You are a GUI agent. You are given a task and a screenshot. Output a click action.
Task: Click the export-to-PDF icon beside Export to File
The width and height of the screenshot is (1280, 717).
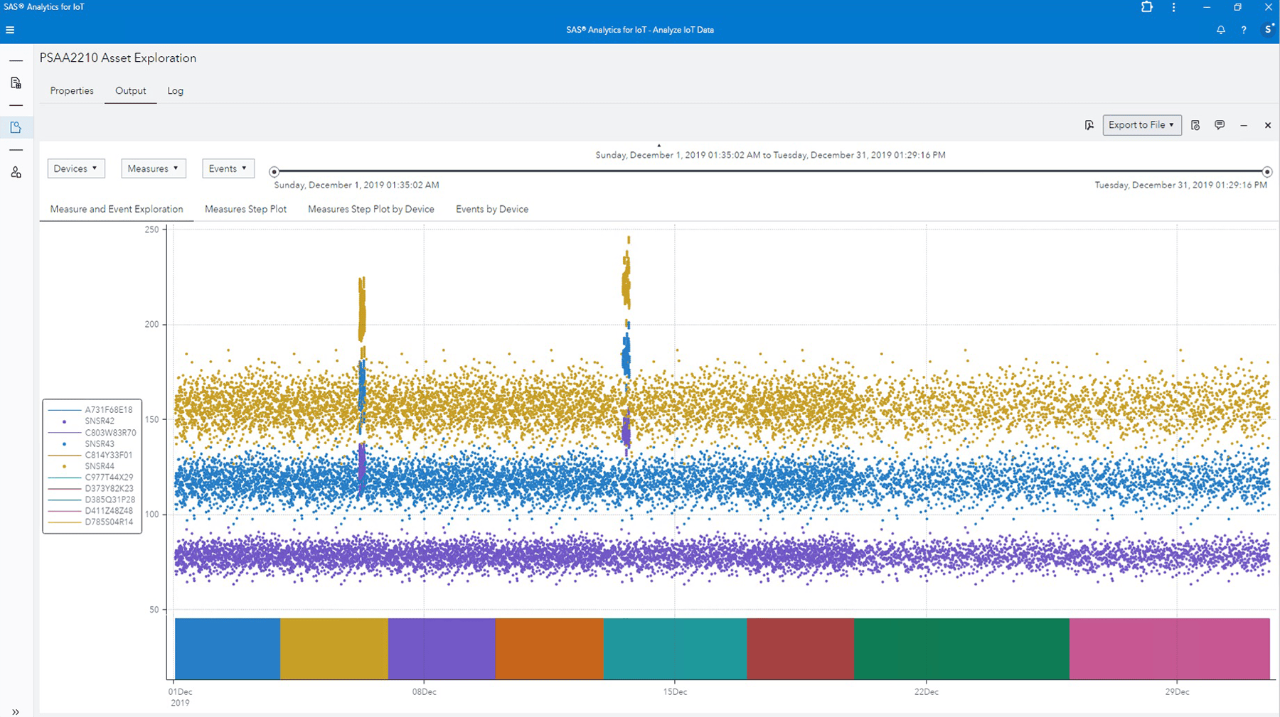(1090, 124)
